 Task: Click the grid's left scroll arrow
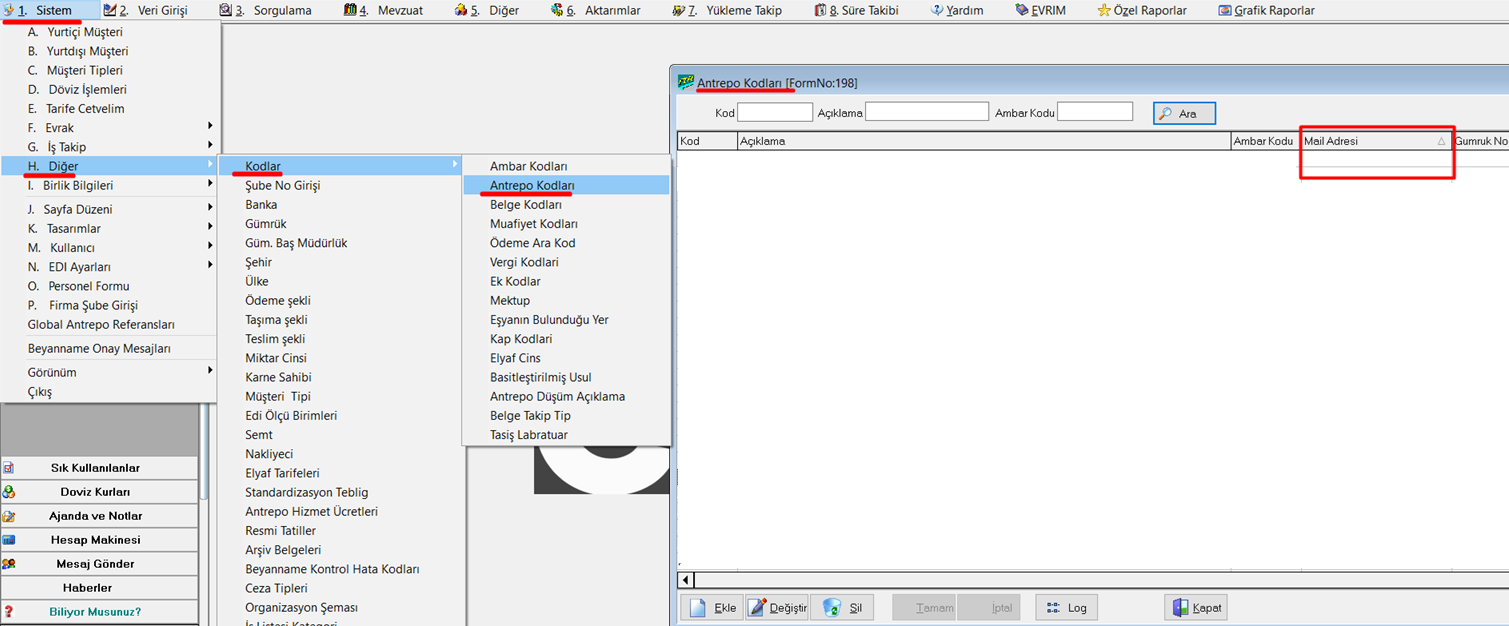[x=686, y=580]
